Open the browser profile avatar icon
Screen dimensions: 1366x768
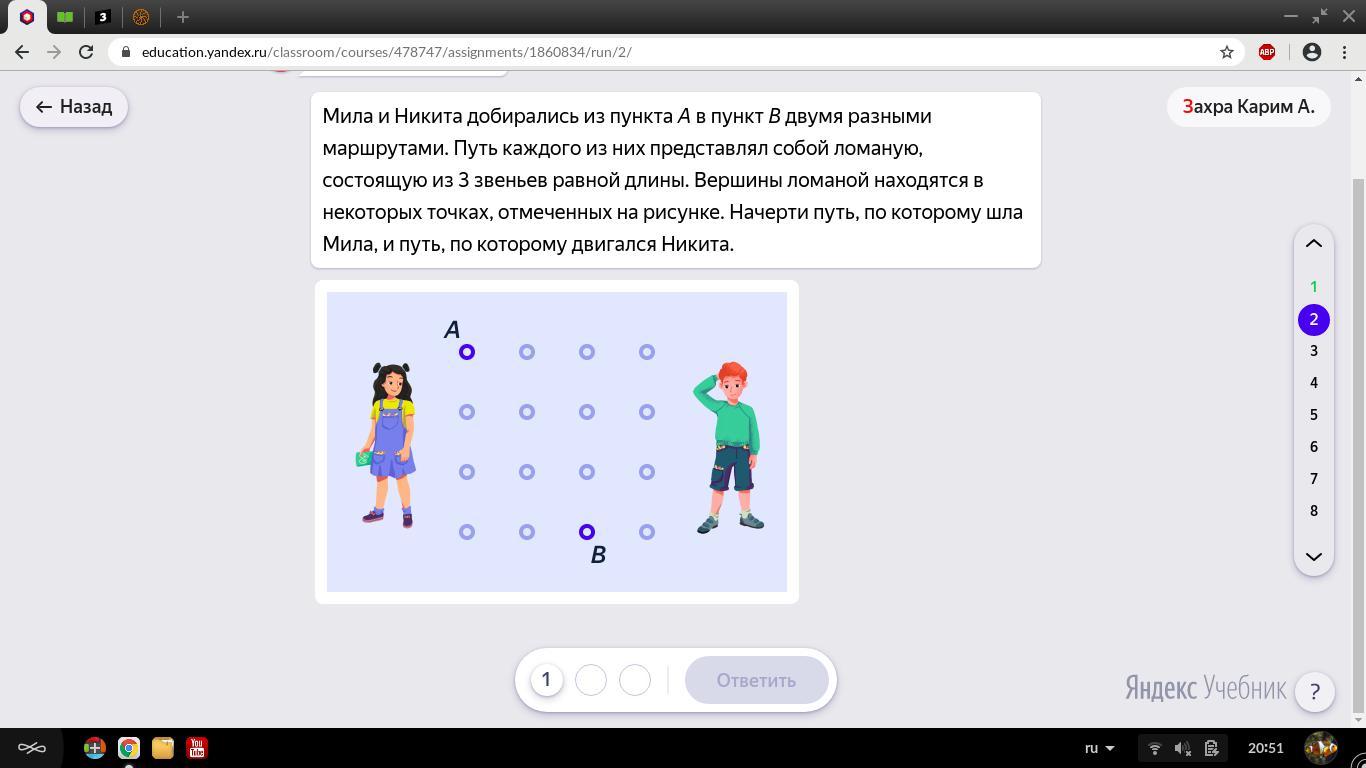point(1312,52)
